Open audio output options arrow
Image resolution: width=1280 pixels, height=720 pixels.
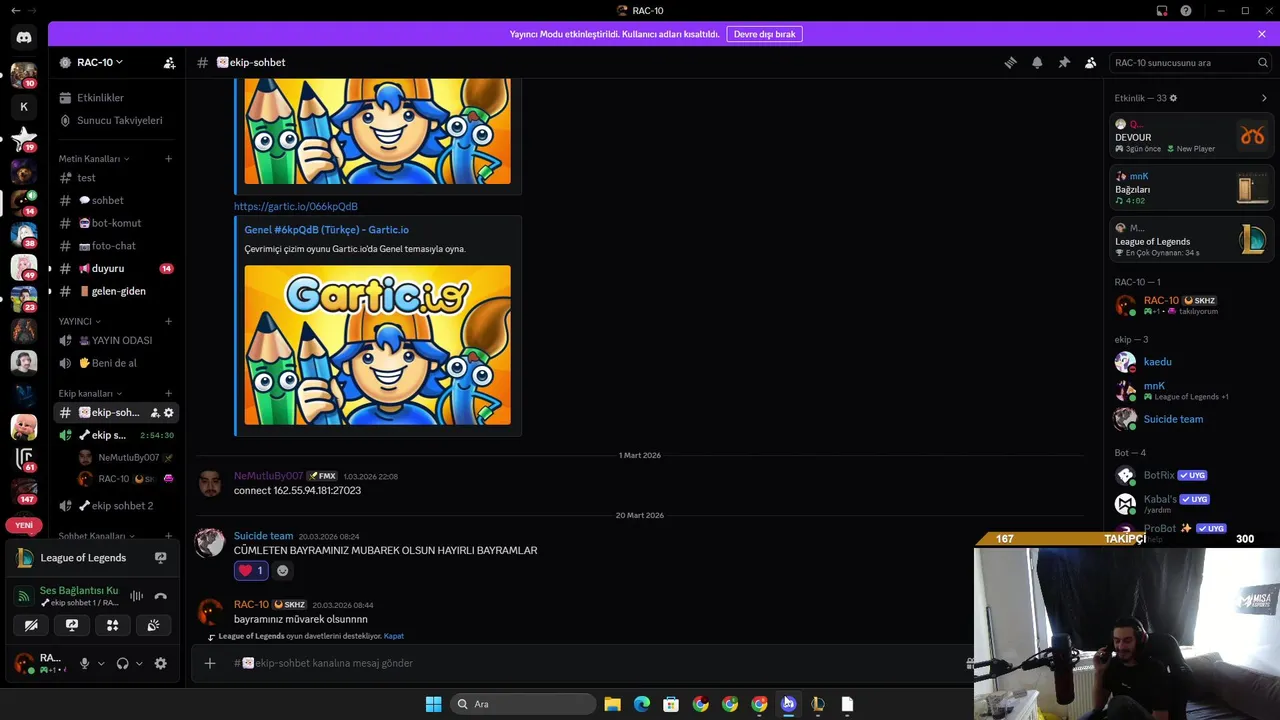point(139,663)
